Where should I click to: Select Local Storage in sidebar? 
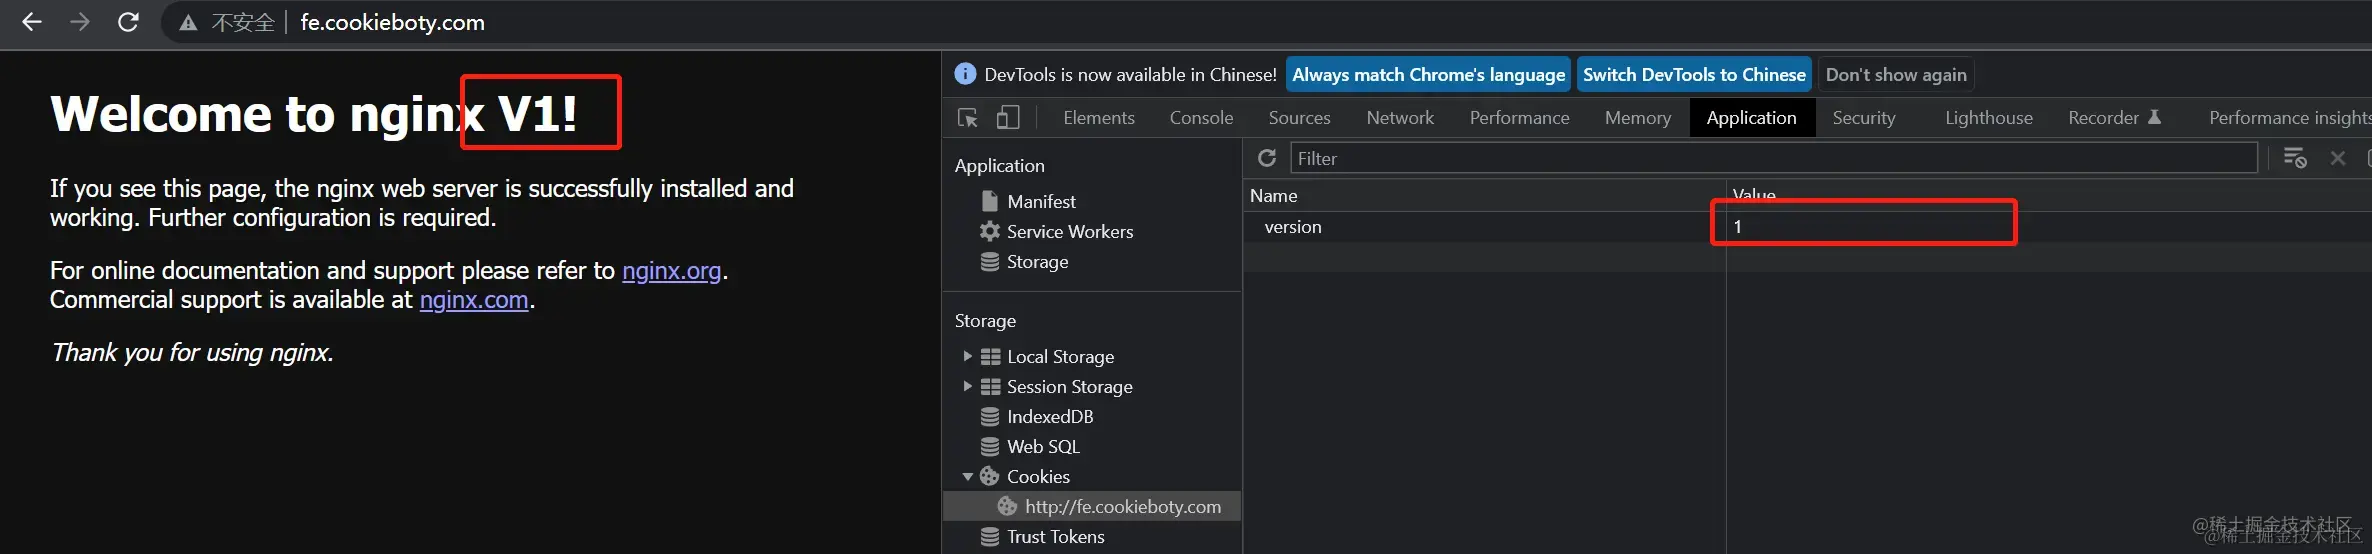[x=1060, y=357]
